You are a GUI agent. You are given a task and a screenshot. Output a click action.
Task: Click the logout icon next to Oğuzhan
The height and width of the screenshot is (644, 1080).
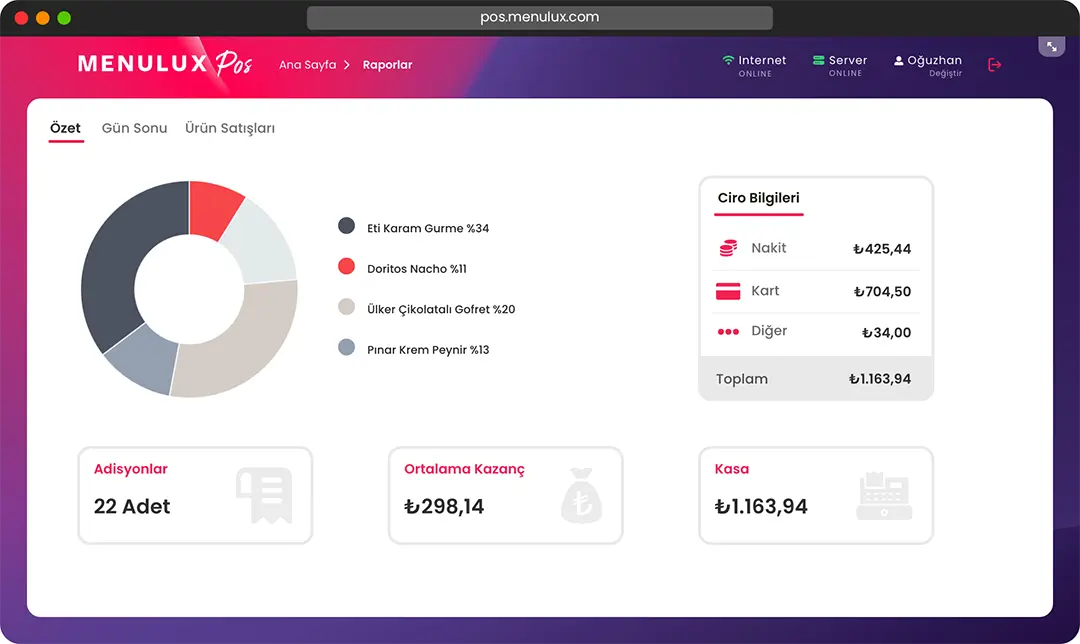coord(994,65)
